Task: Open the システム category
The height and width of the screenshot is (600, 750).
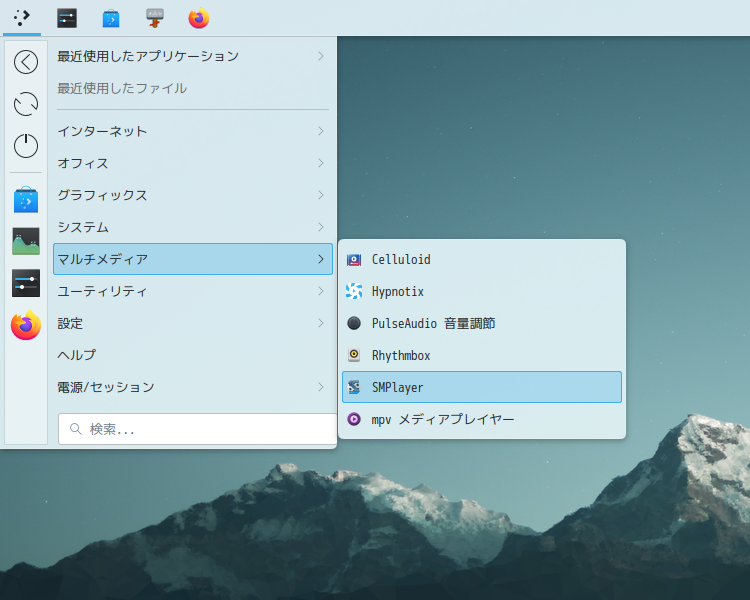Action: [x=193, y=227]
